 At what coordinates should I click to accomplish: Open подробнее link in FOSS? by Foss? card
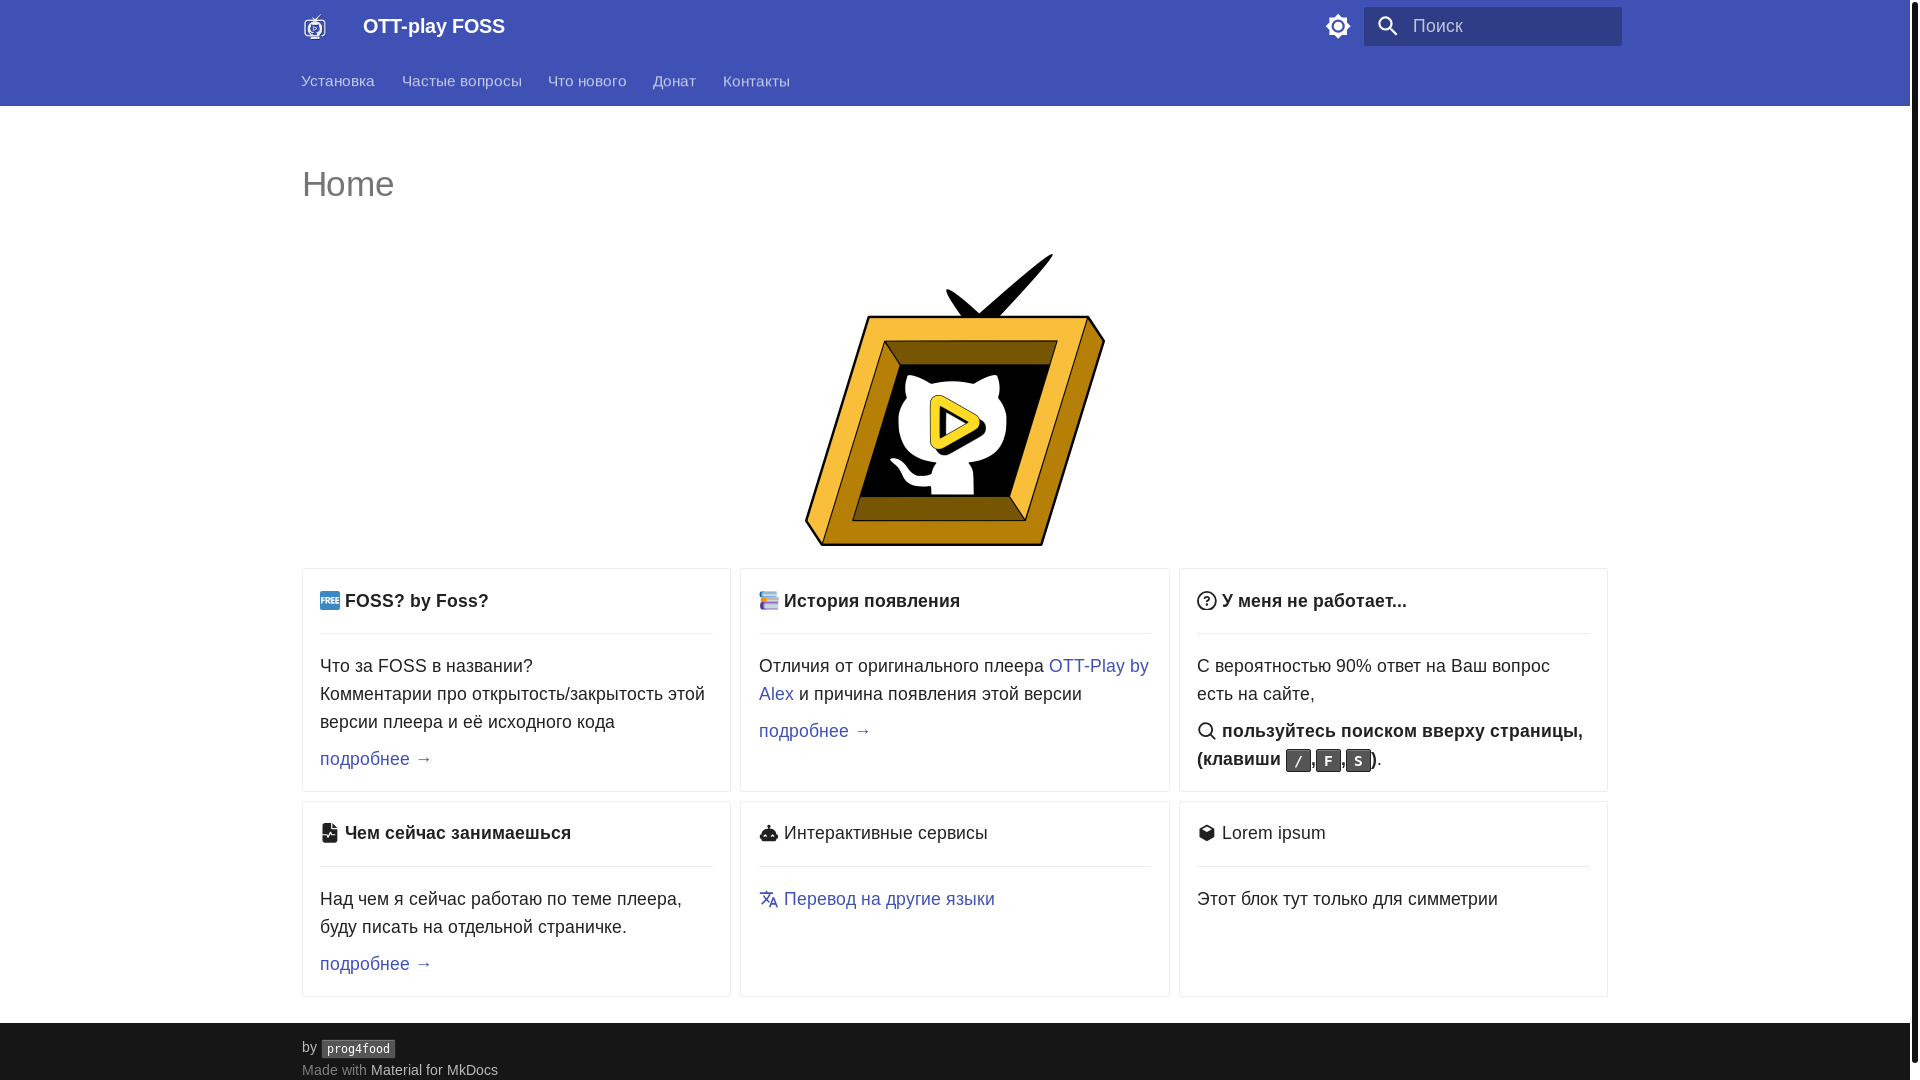[376, 759]
